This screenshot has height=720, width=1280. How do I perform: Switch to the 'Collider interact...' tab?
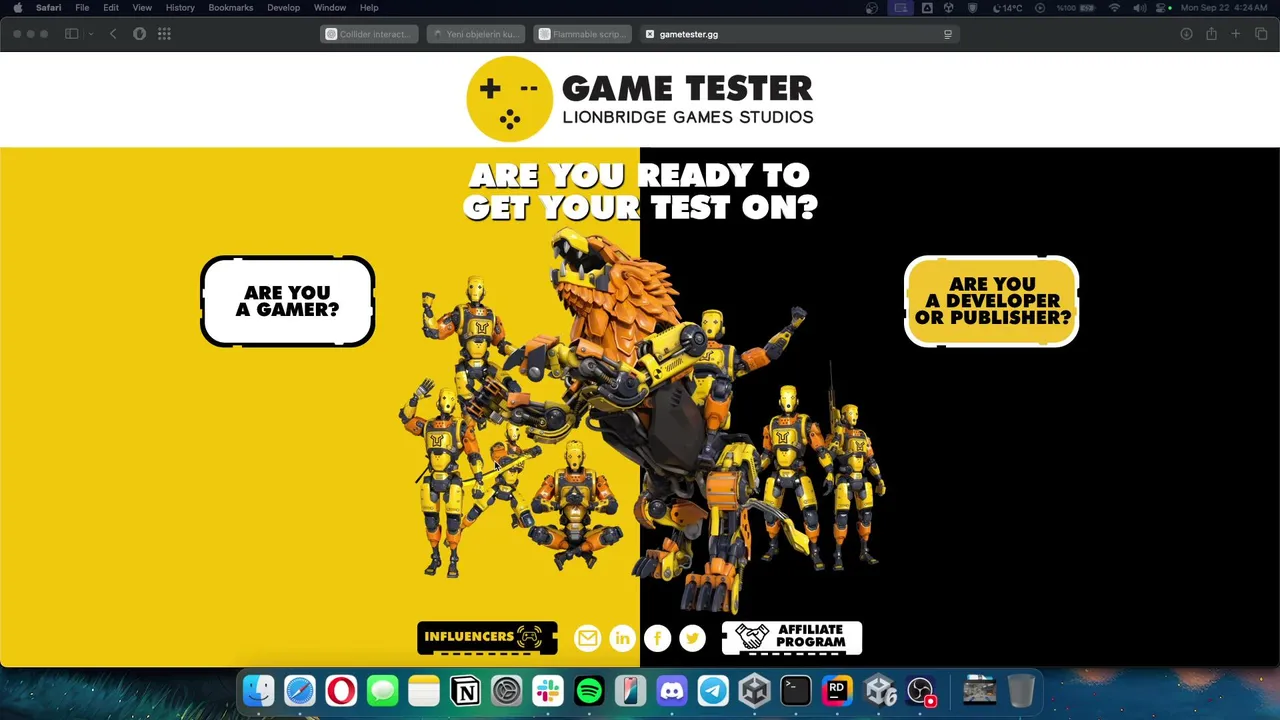[369, 34]
